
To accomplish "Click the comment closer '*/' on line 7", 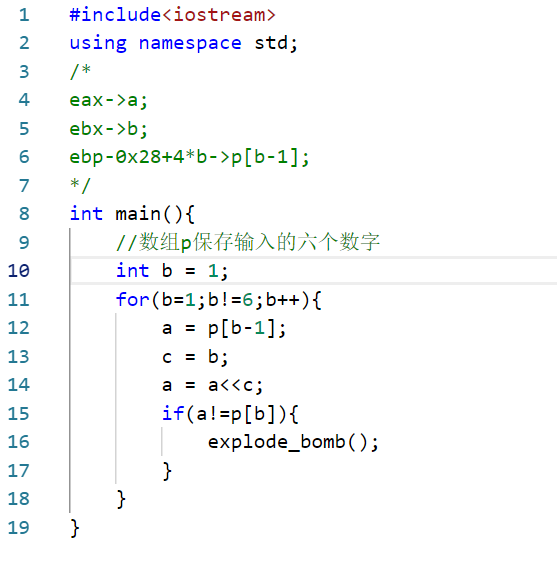I will point(80,186).
